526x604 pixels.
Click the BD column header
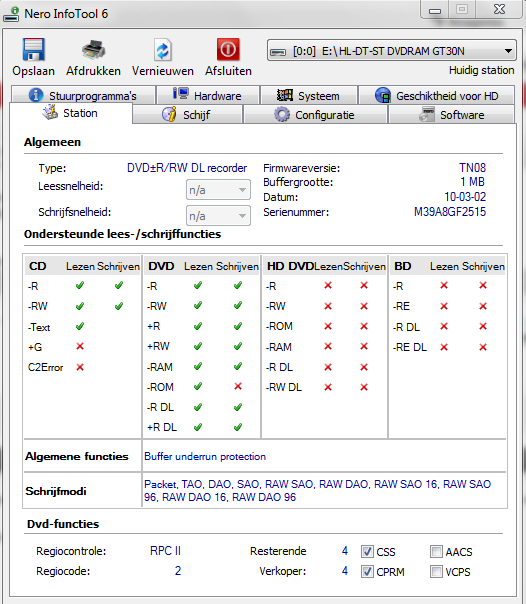(403, 266)
